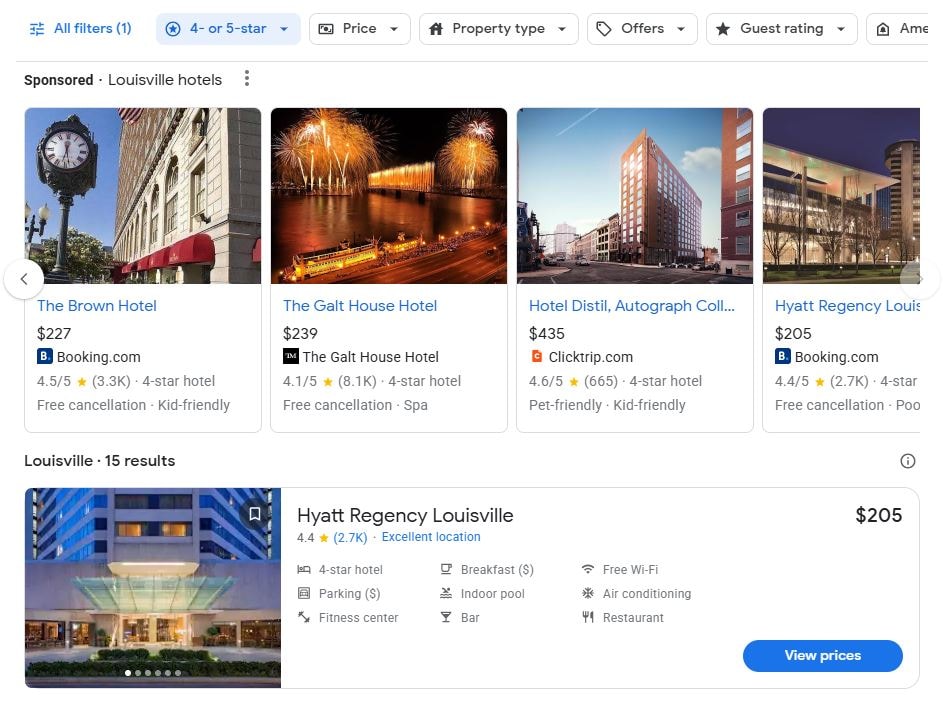
Task: Open The Galt House Hotel fireworks photo
Action: pos(389,195)
